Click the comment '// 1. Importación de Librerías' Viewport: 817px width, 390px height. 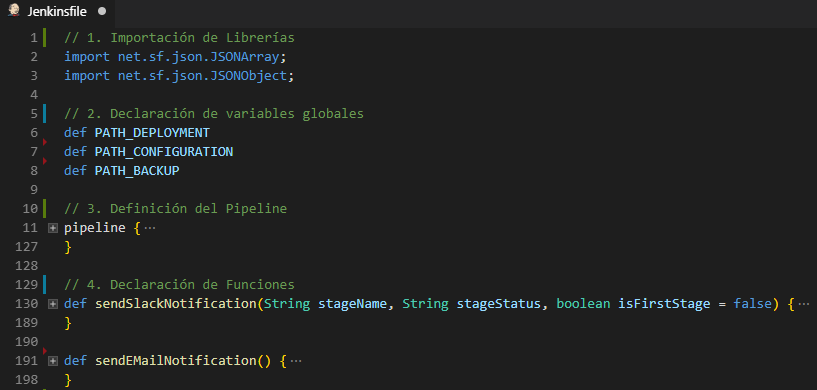179,38
